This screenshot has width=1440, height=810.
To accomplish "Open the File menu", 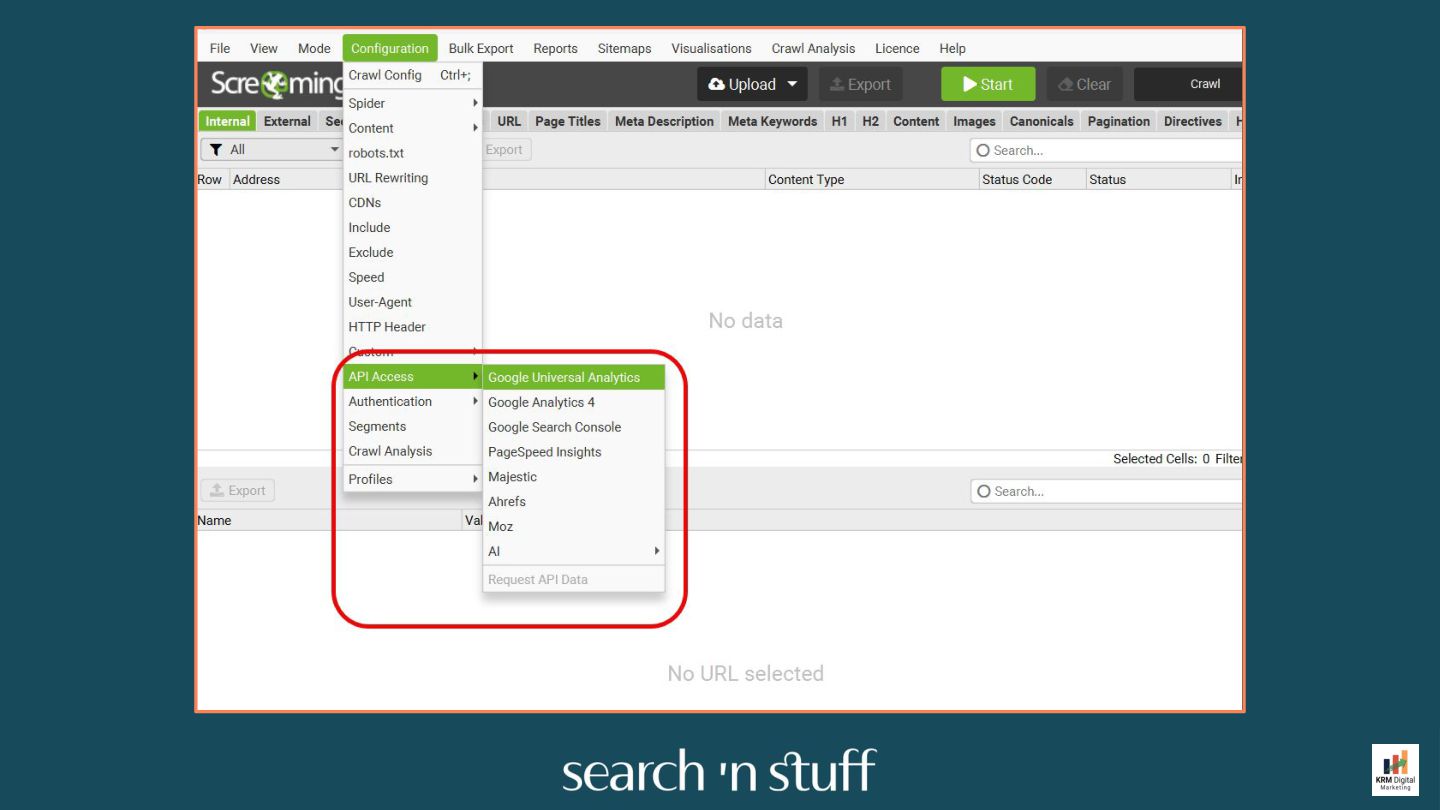I will (x=220, y=48).
